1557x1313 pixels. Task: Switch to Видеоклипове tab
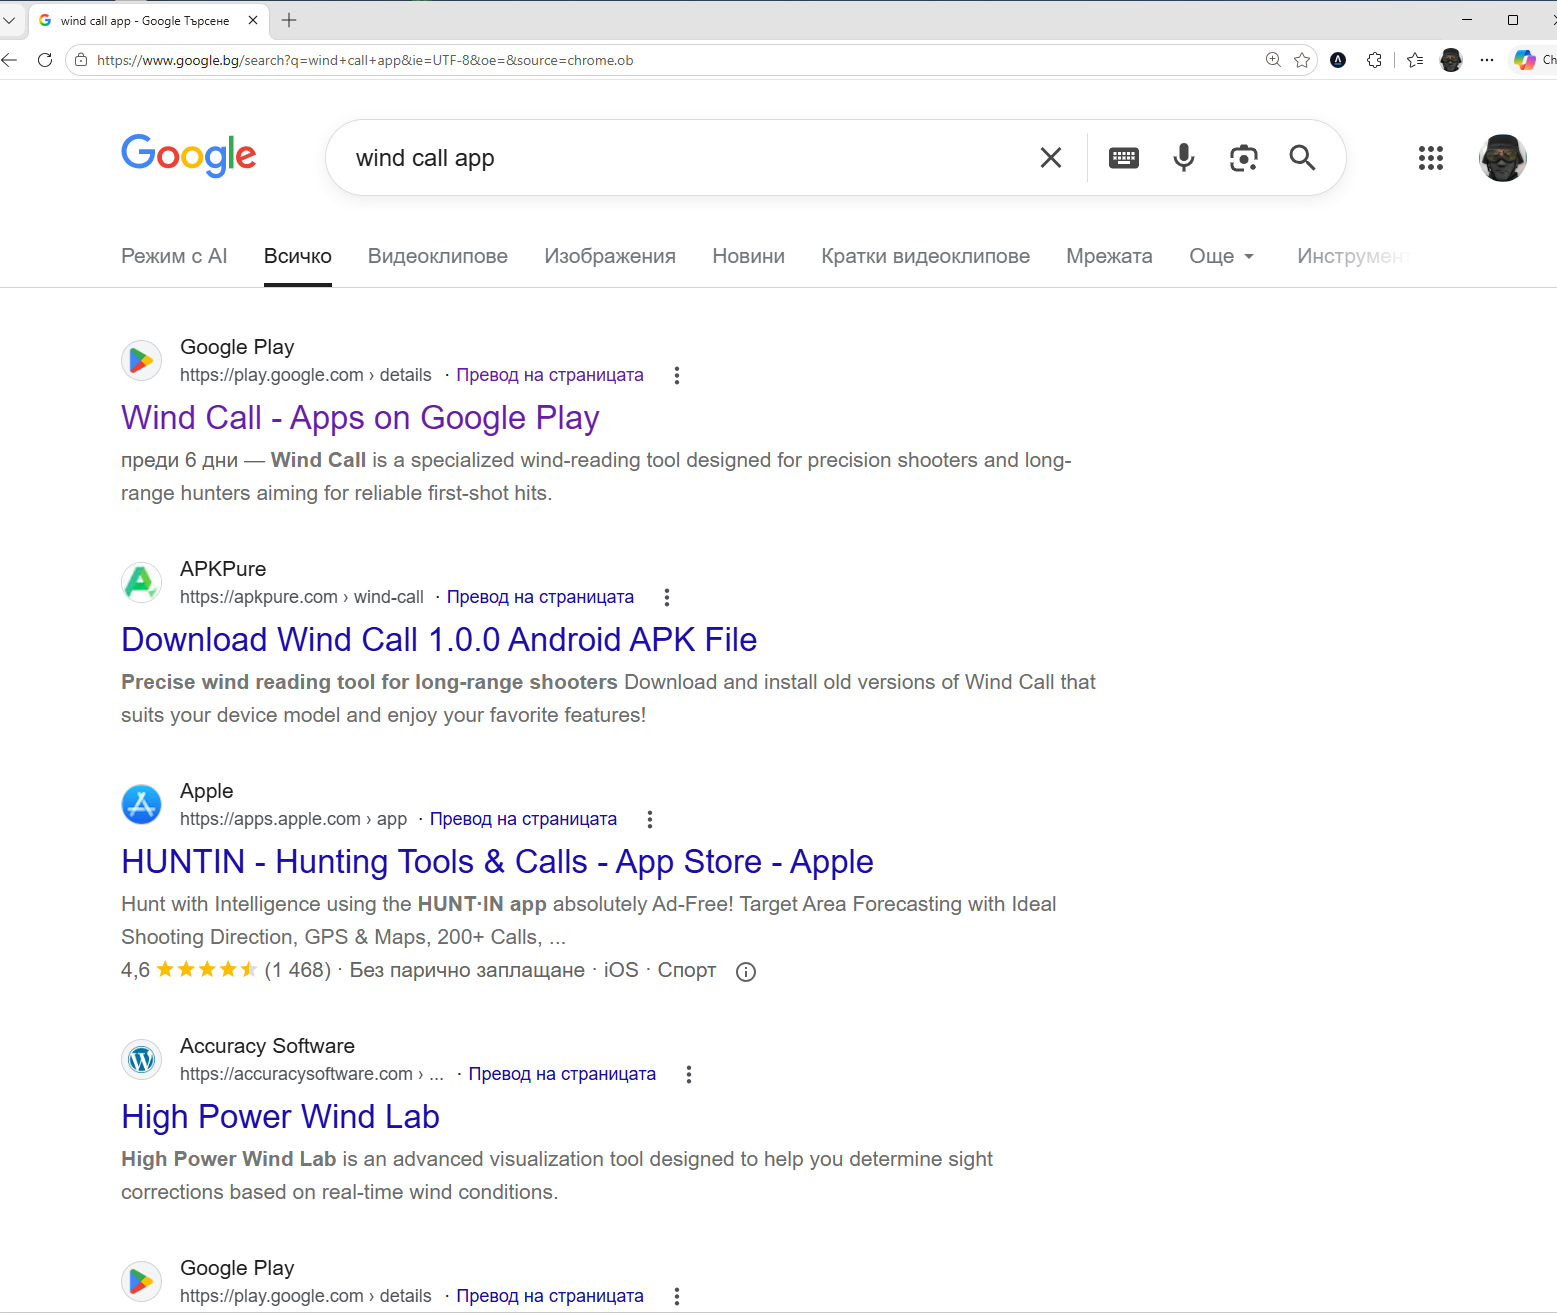pyautogui.click(x=438, y=256)
